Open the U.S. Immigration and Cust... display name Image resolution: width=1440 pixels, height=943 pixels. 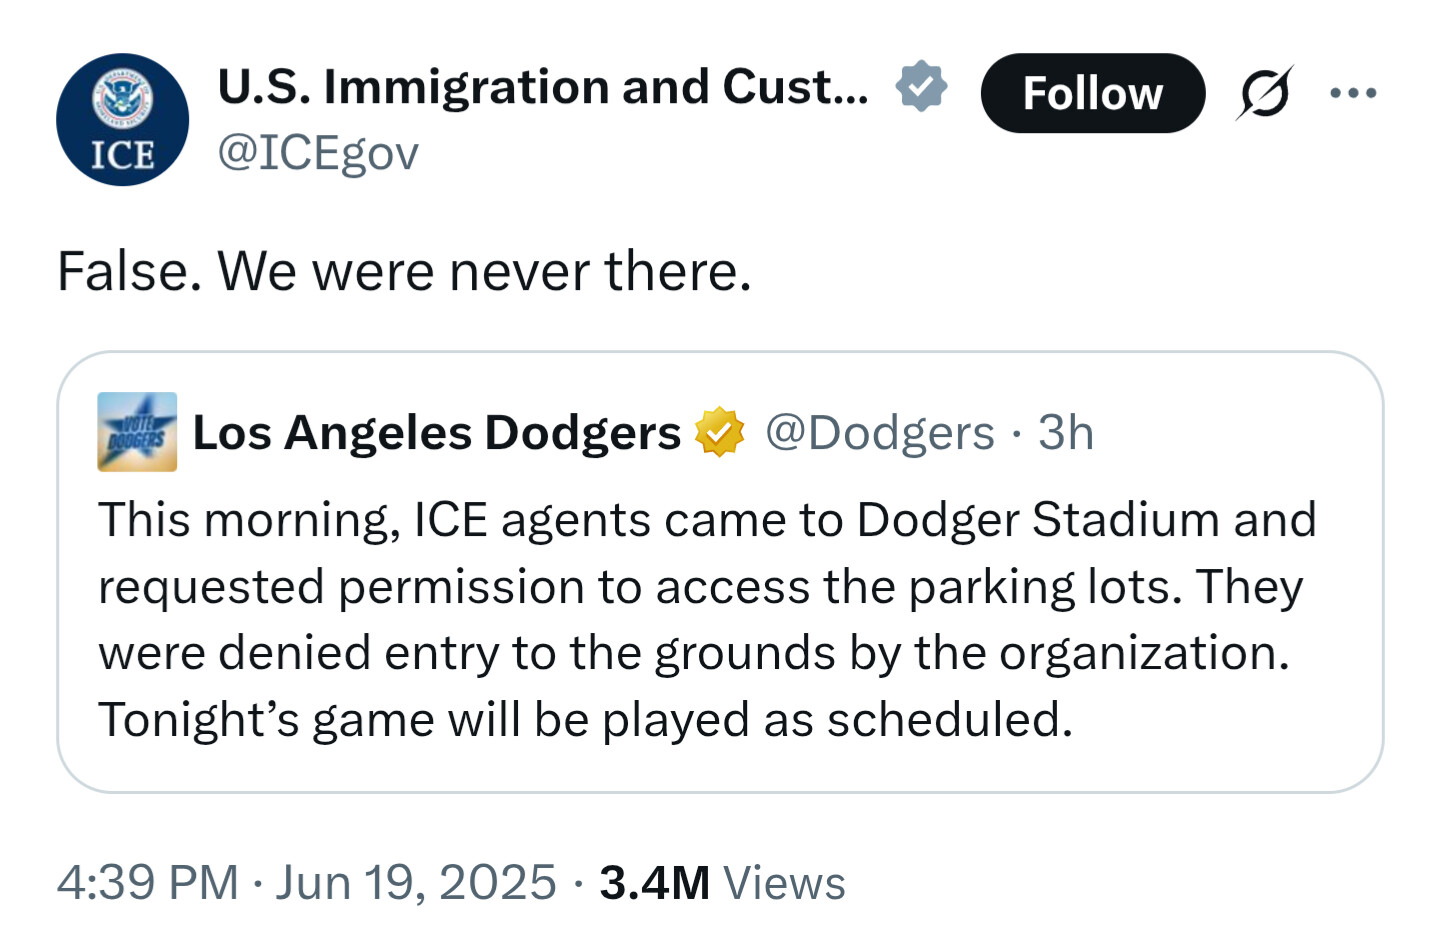point(543,87)
